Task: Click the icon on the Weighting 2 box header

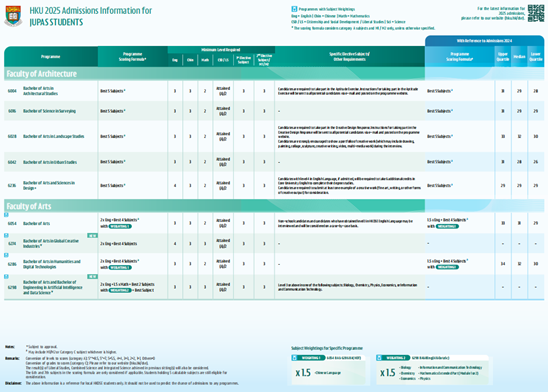Action: point(379,357)
